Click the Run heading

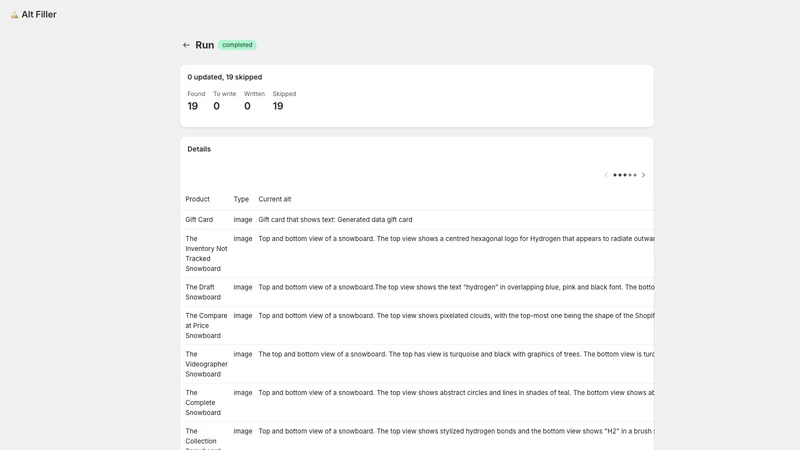tap(205, 45)
